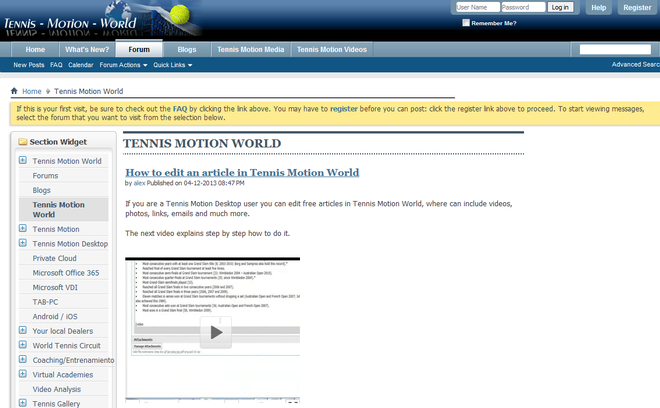Expand the Tennis Motion World tree node
This screenshot has width=660, height=408.
(23, 161)
